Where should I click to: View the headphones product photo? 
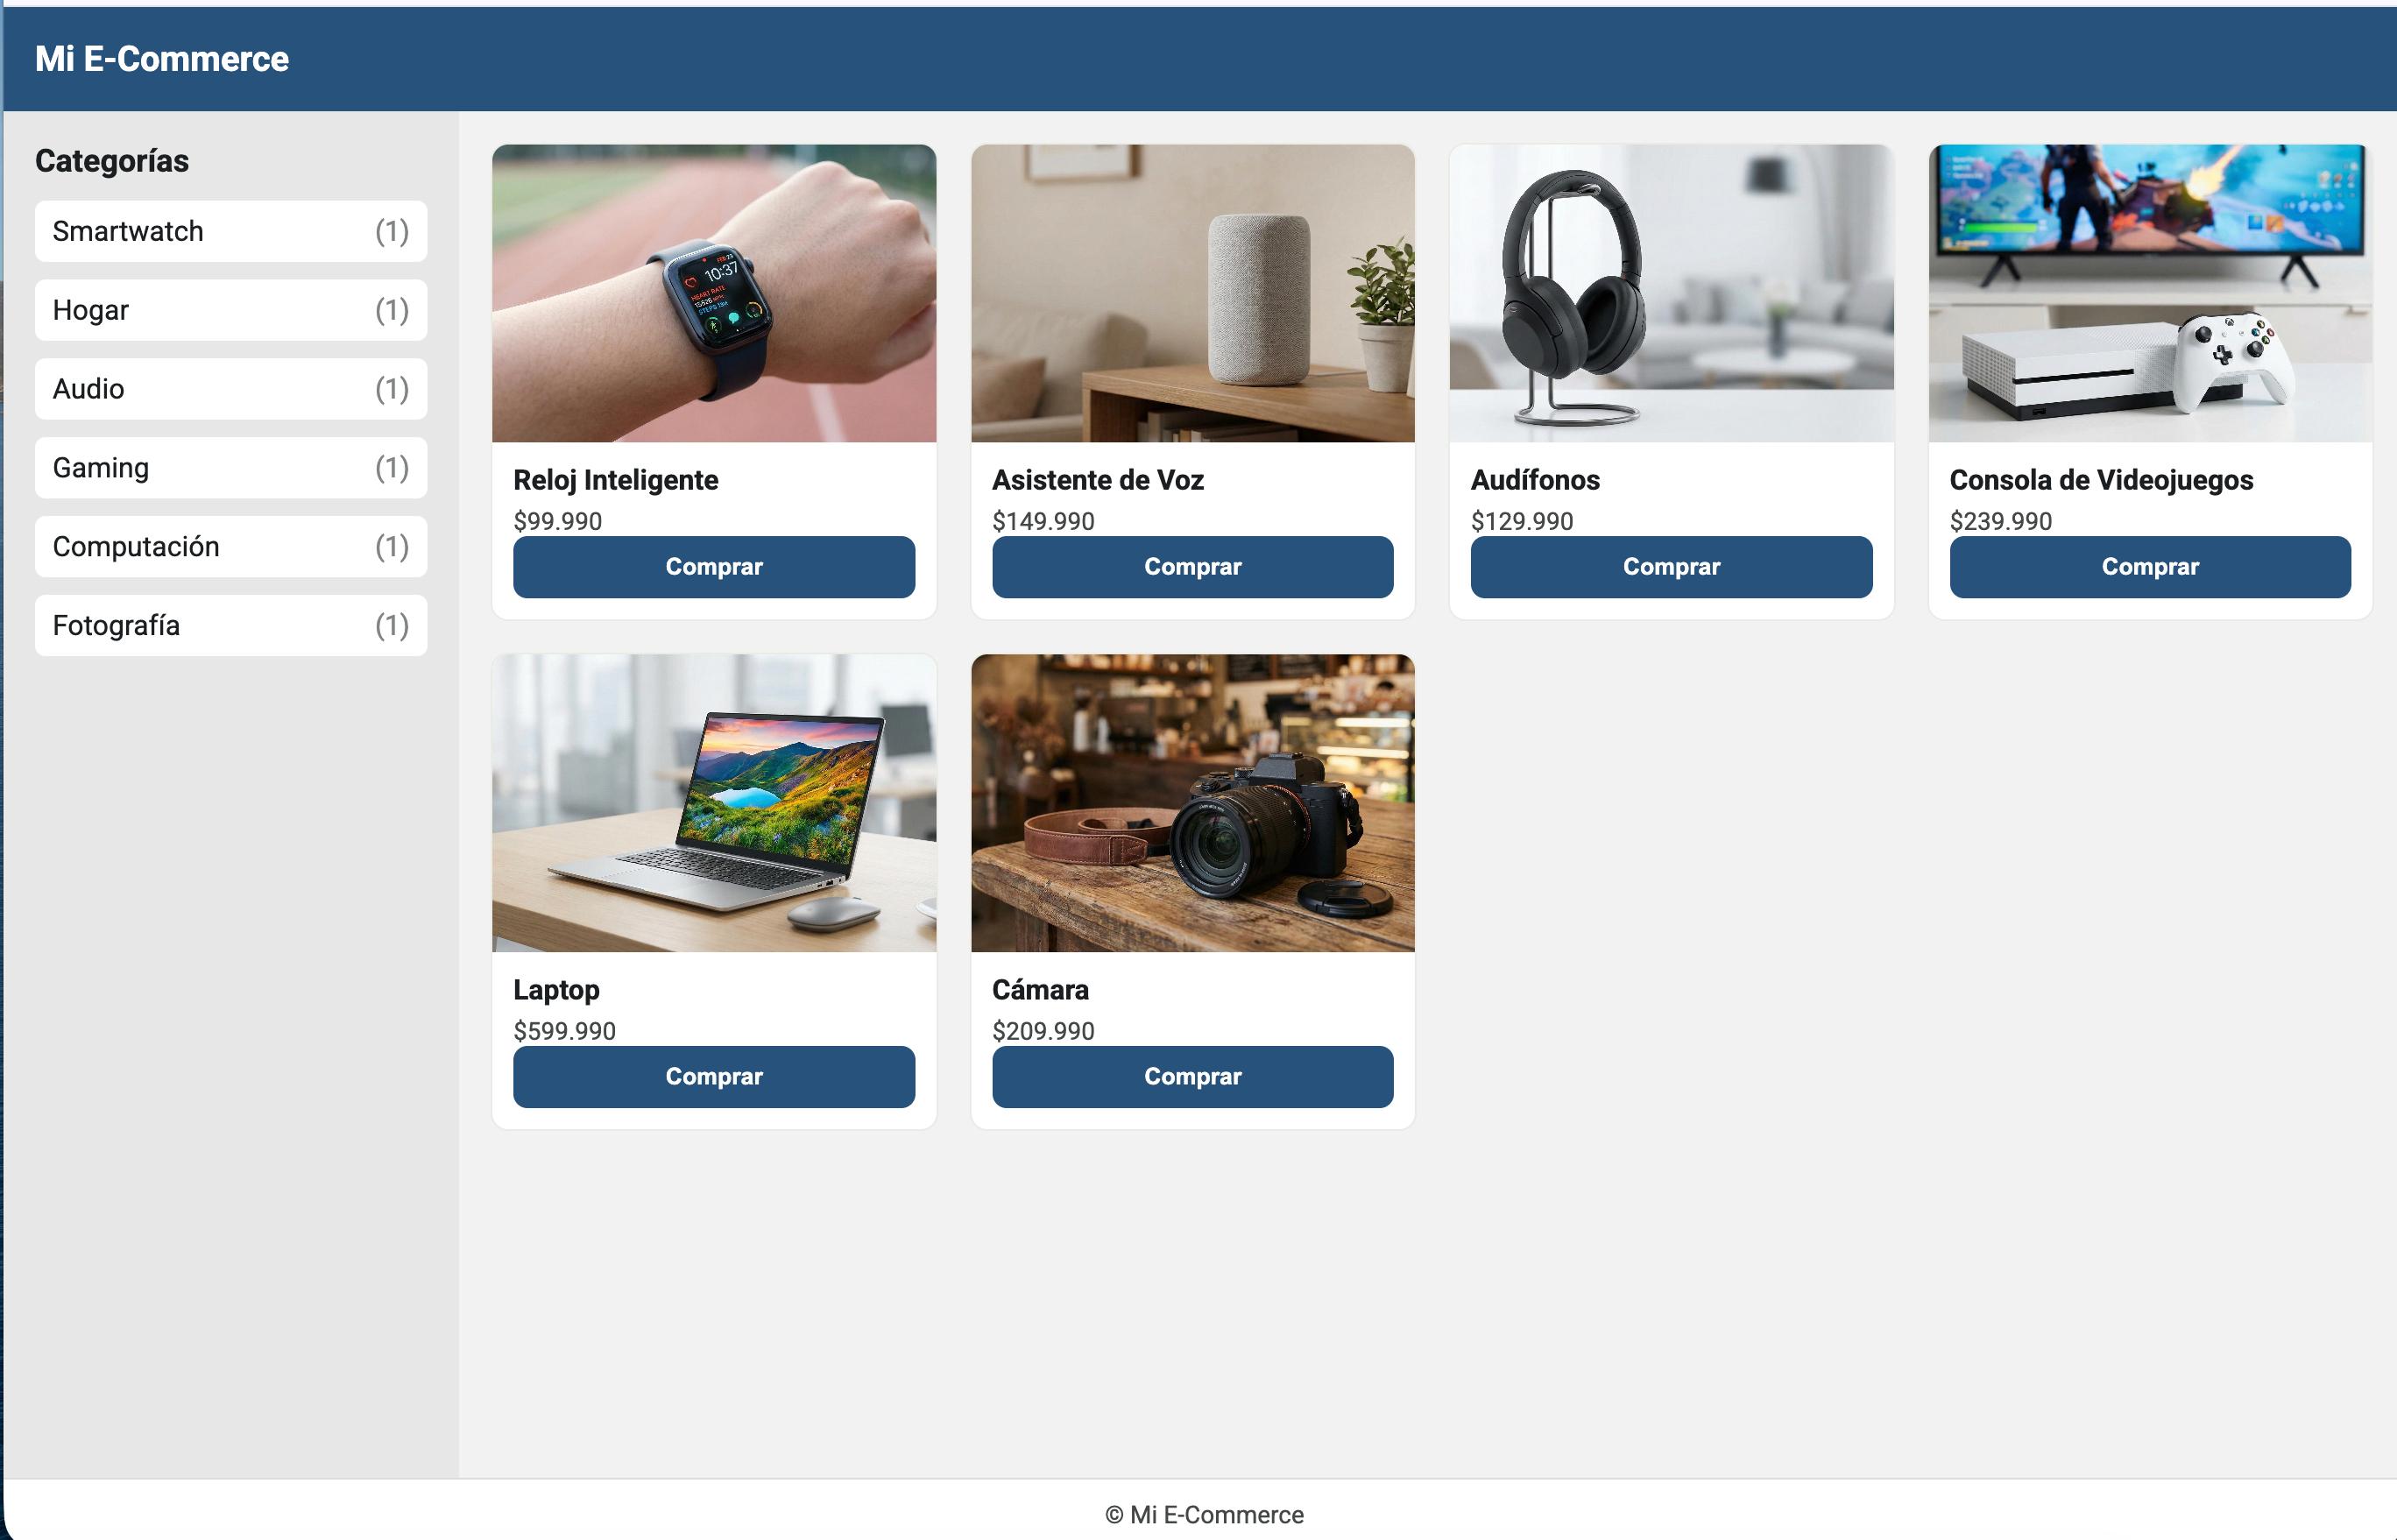coord(1671,293)
